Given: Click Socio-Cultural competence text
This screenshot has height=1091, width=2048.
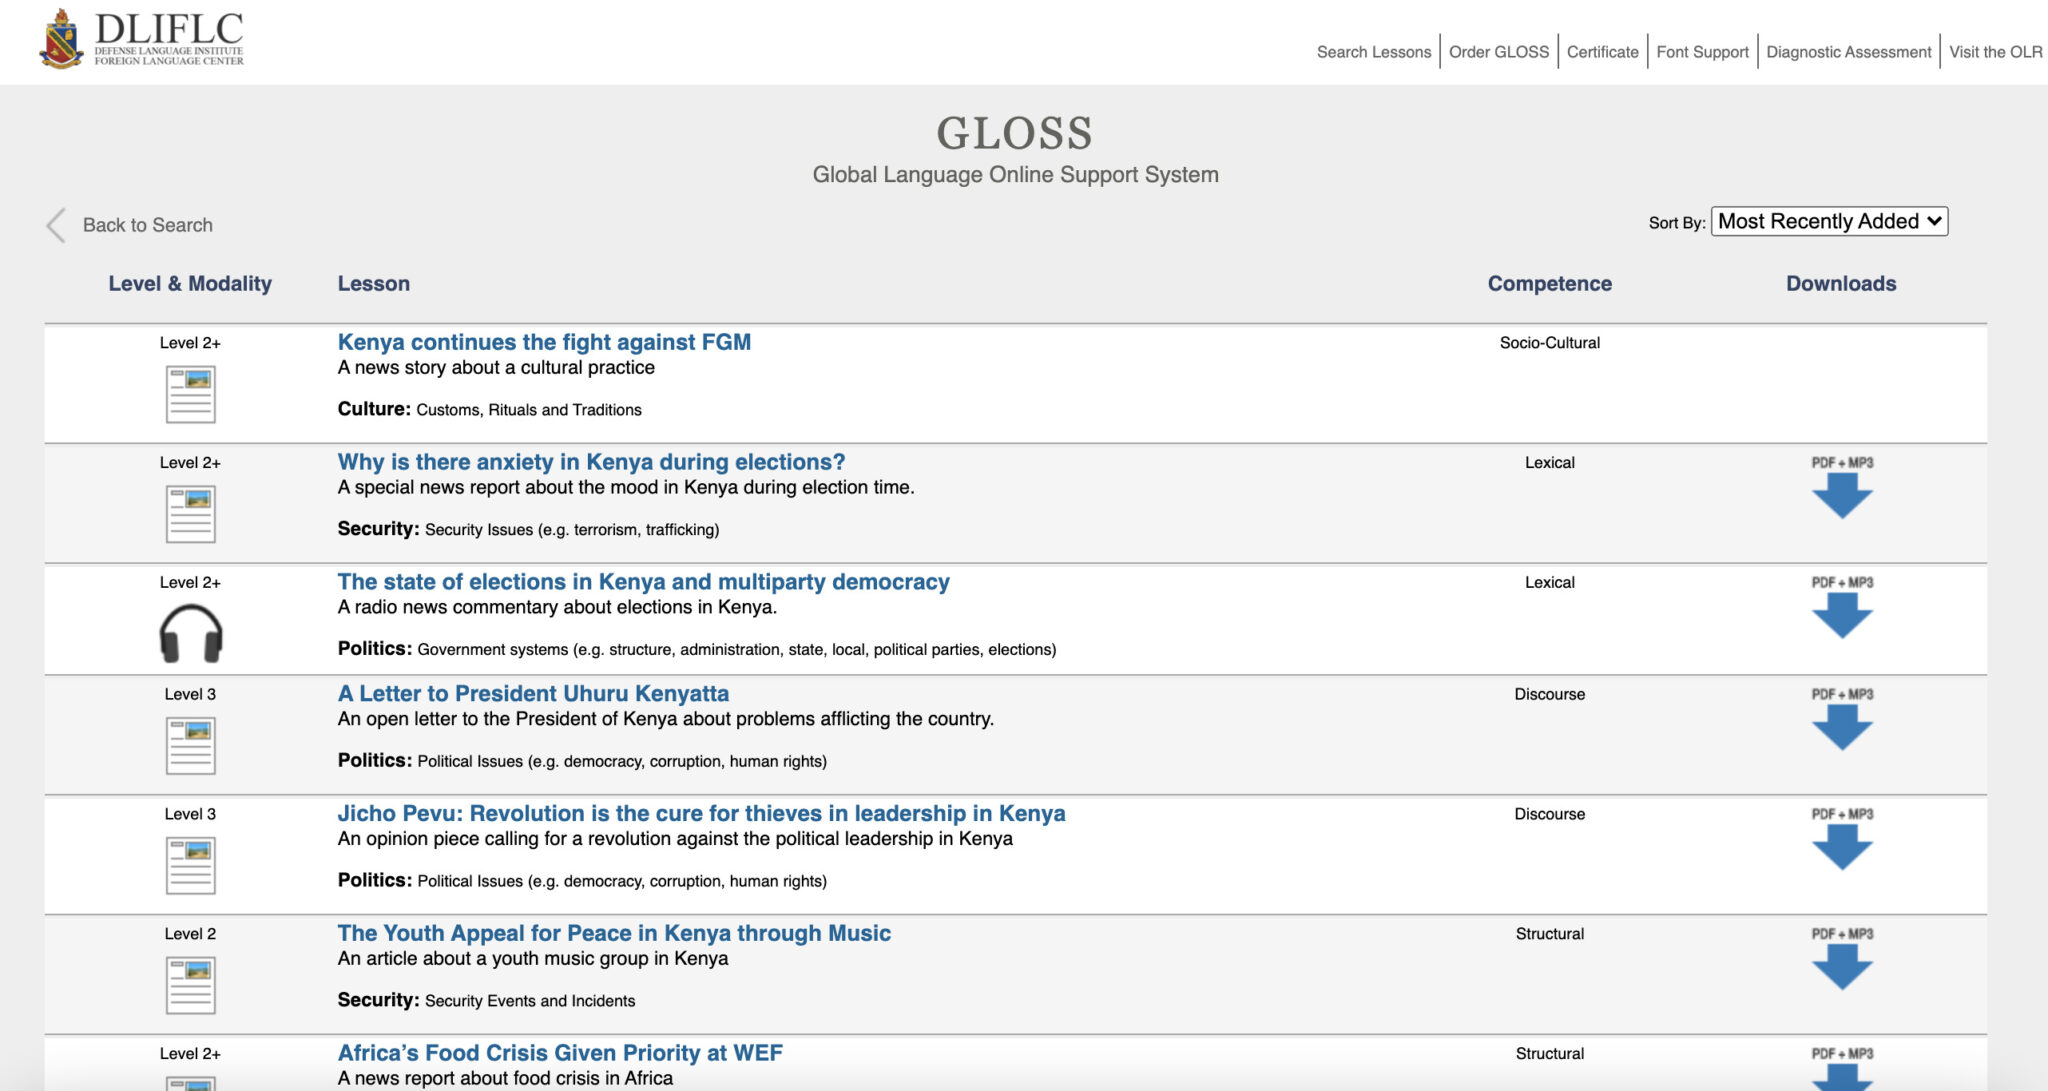Looking at the screenshot, I should tap(1549, 343).
